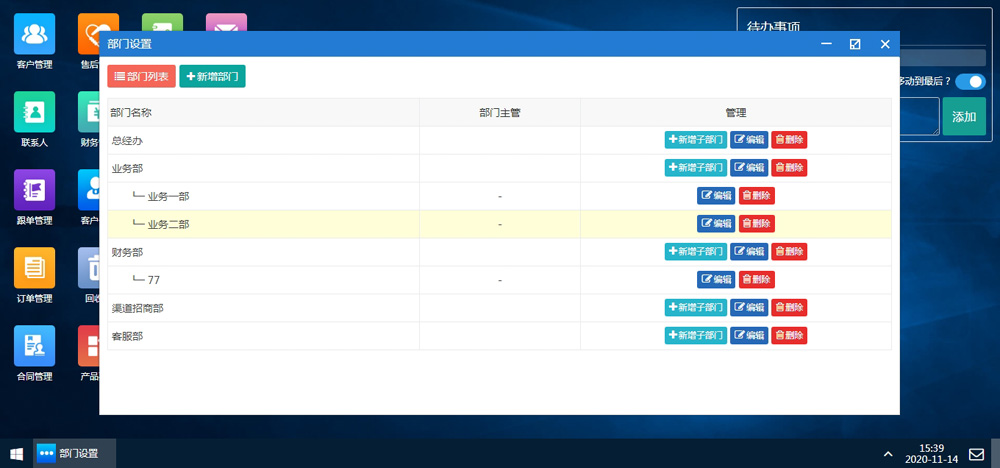Delete the 77 sub-department
Screen dimensions: 1000x468
[757, 280]
